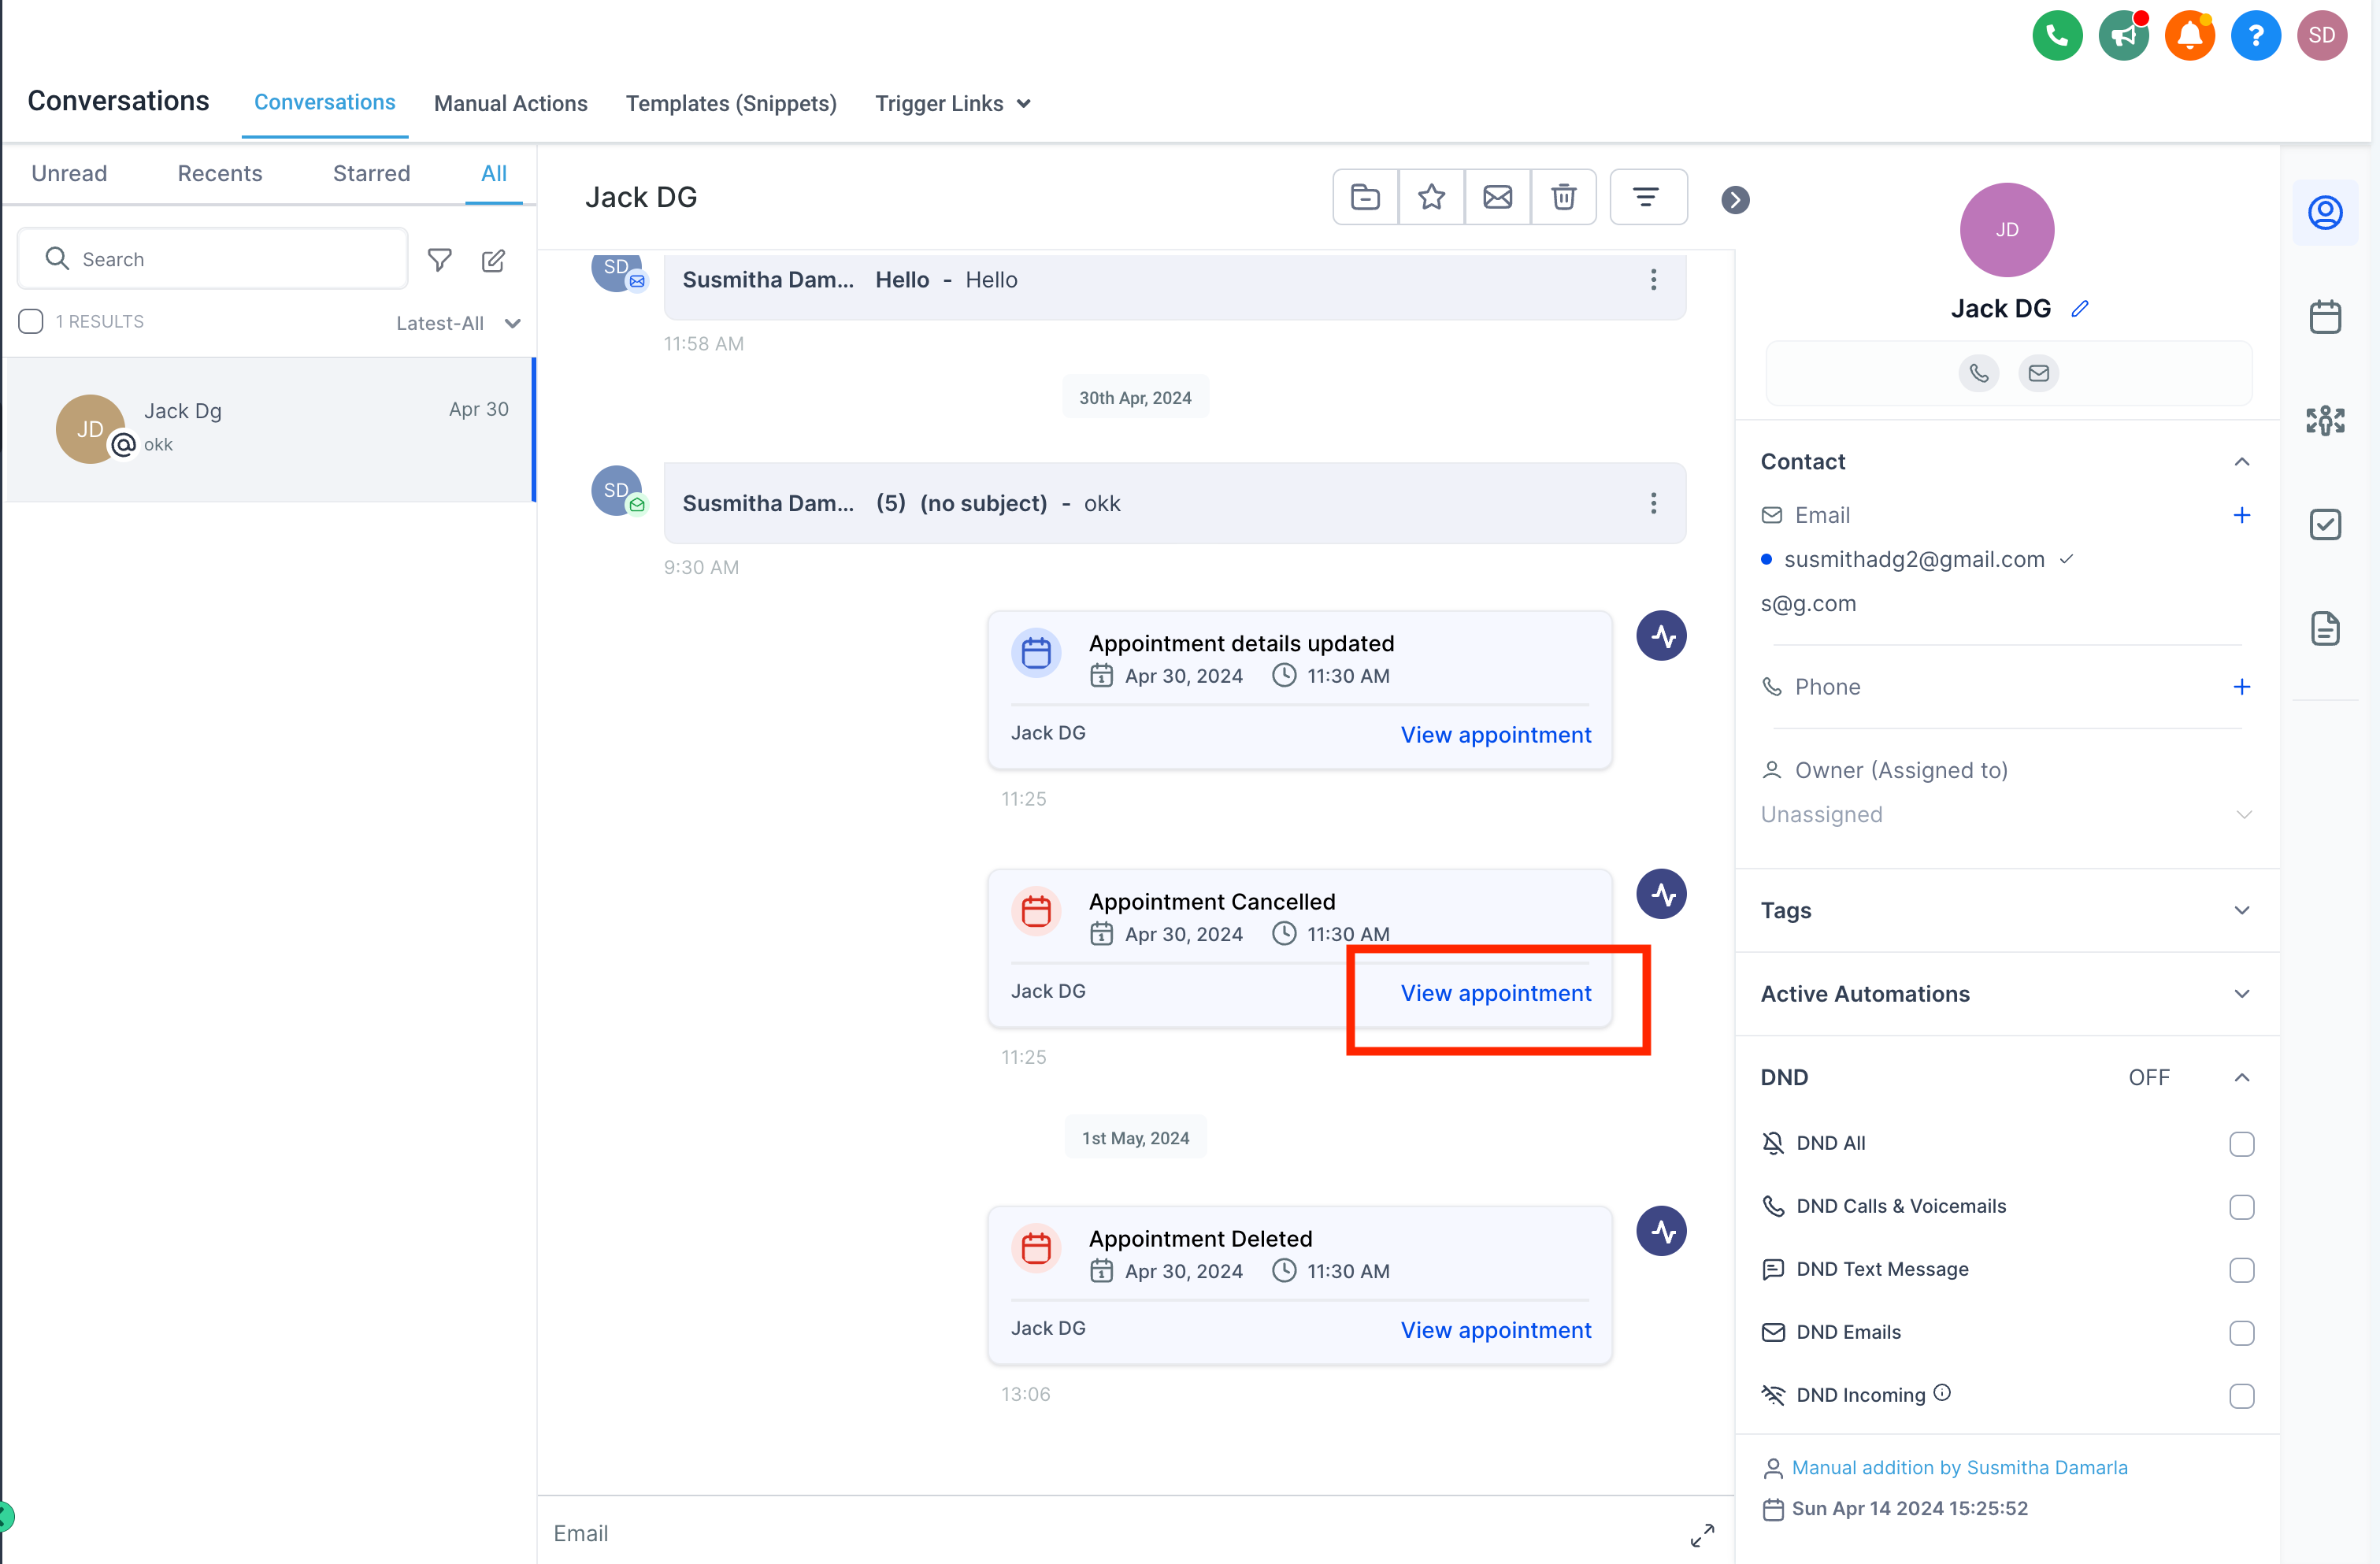The image size is (2380, 1564).
Task: Expand the Tags section
Action: pos(2241,910)
